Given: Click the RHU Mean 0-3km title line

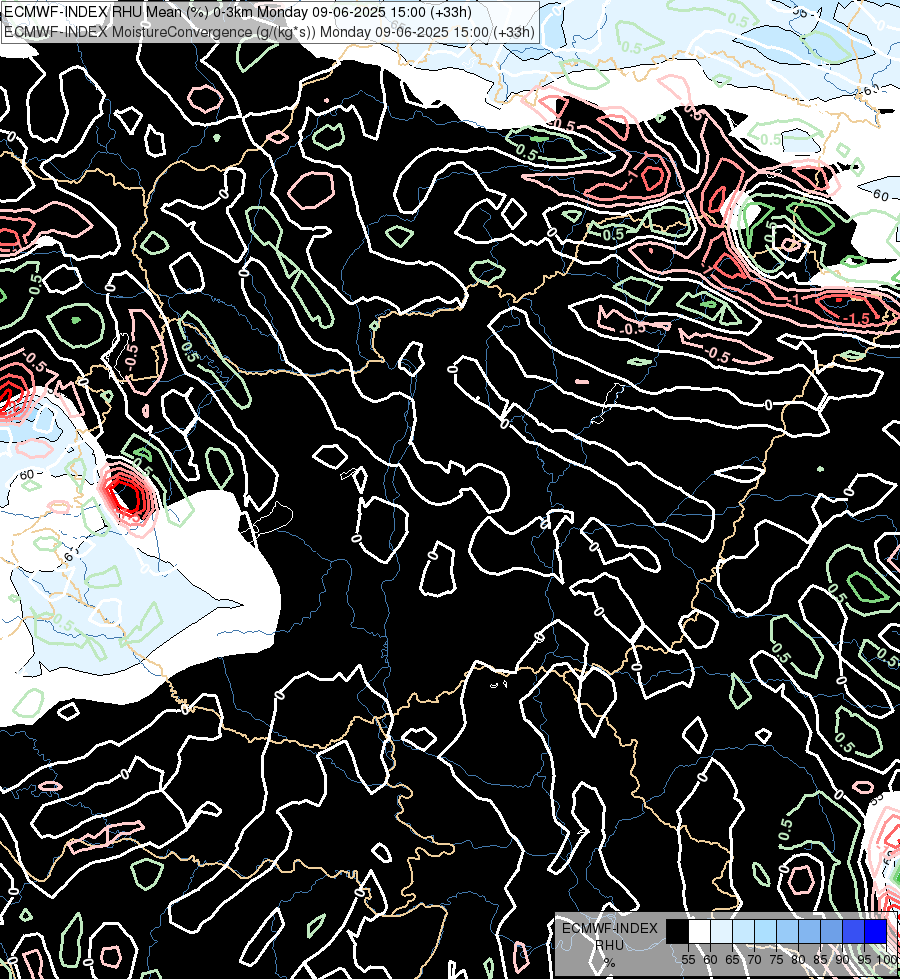Looking at the screenshot, I should [x=238, y=12].
